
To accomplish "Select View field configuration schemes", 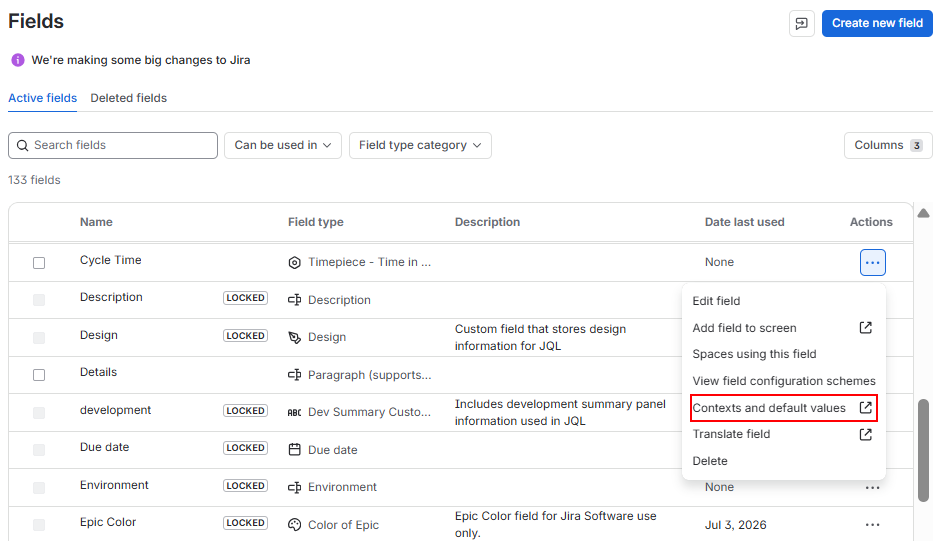I will pos(784,381).
